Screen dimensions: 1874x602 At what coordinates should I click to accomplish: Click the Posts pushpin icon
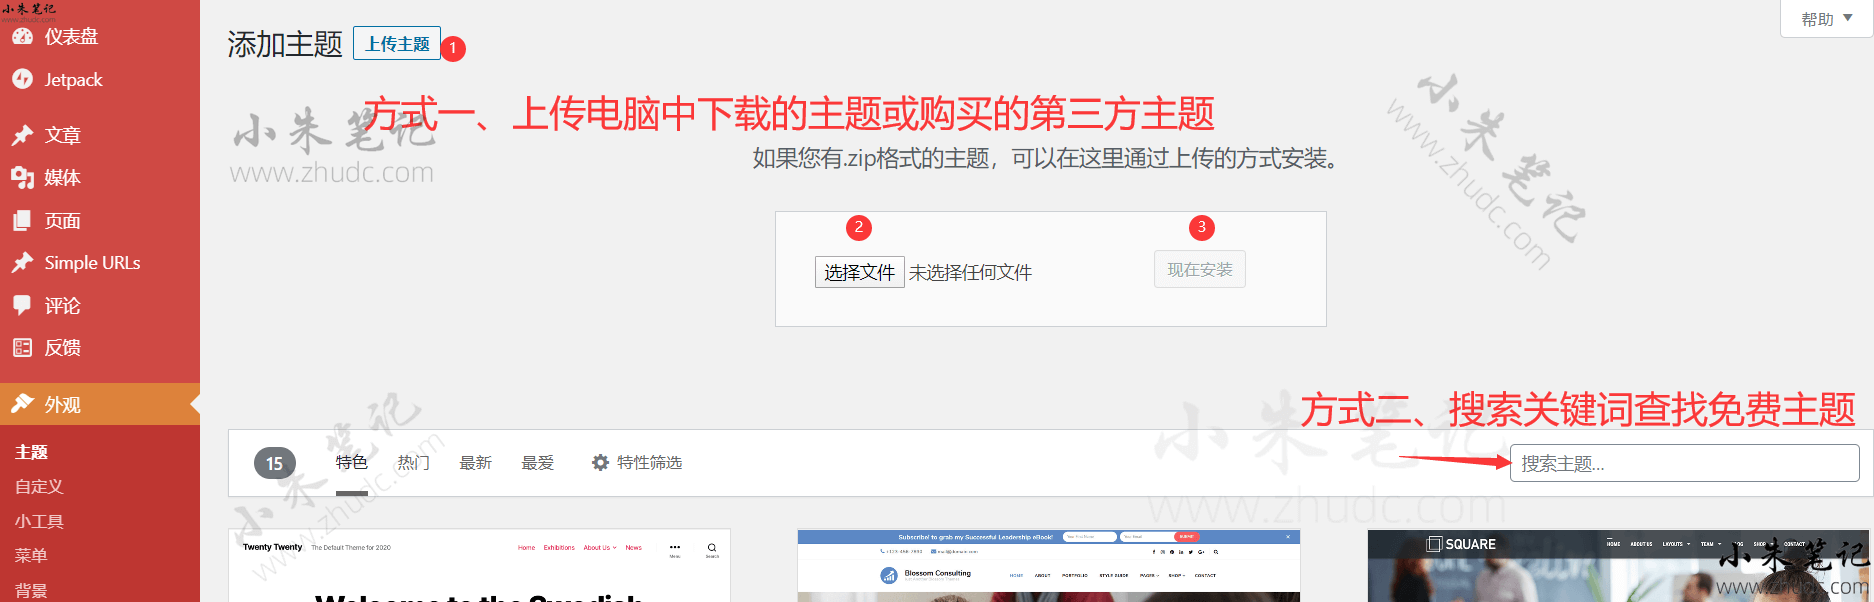pyautogui.click(x=22, y=135)
